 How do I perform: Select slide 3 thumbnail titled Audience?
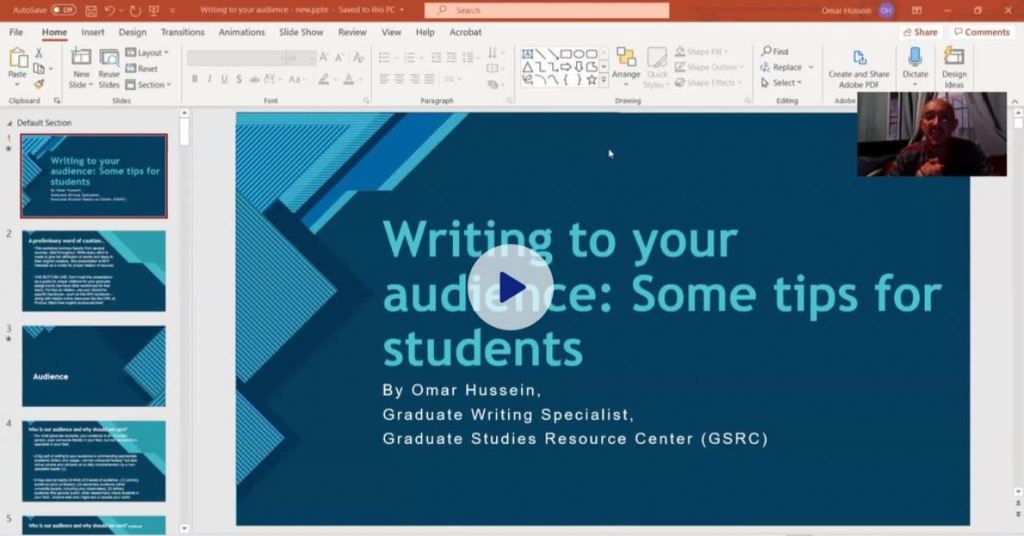(x=94, y=365)
